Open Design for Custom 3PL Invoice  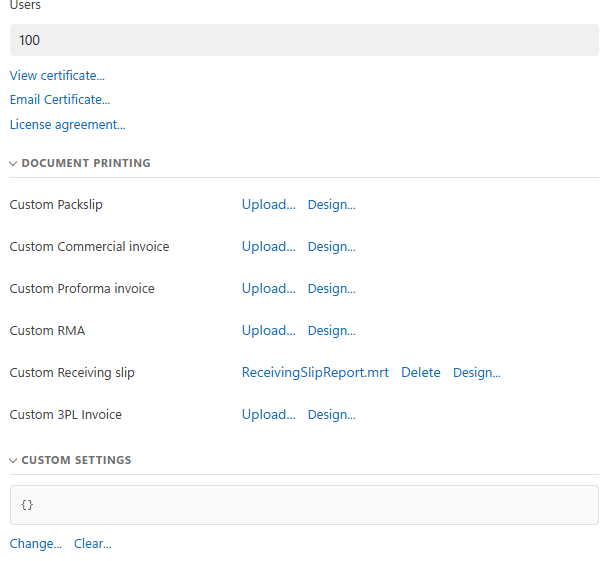coord(332,415)
